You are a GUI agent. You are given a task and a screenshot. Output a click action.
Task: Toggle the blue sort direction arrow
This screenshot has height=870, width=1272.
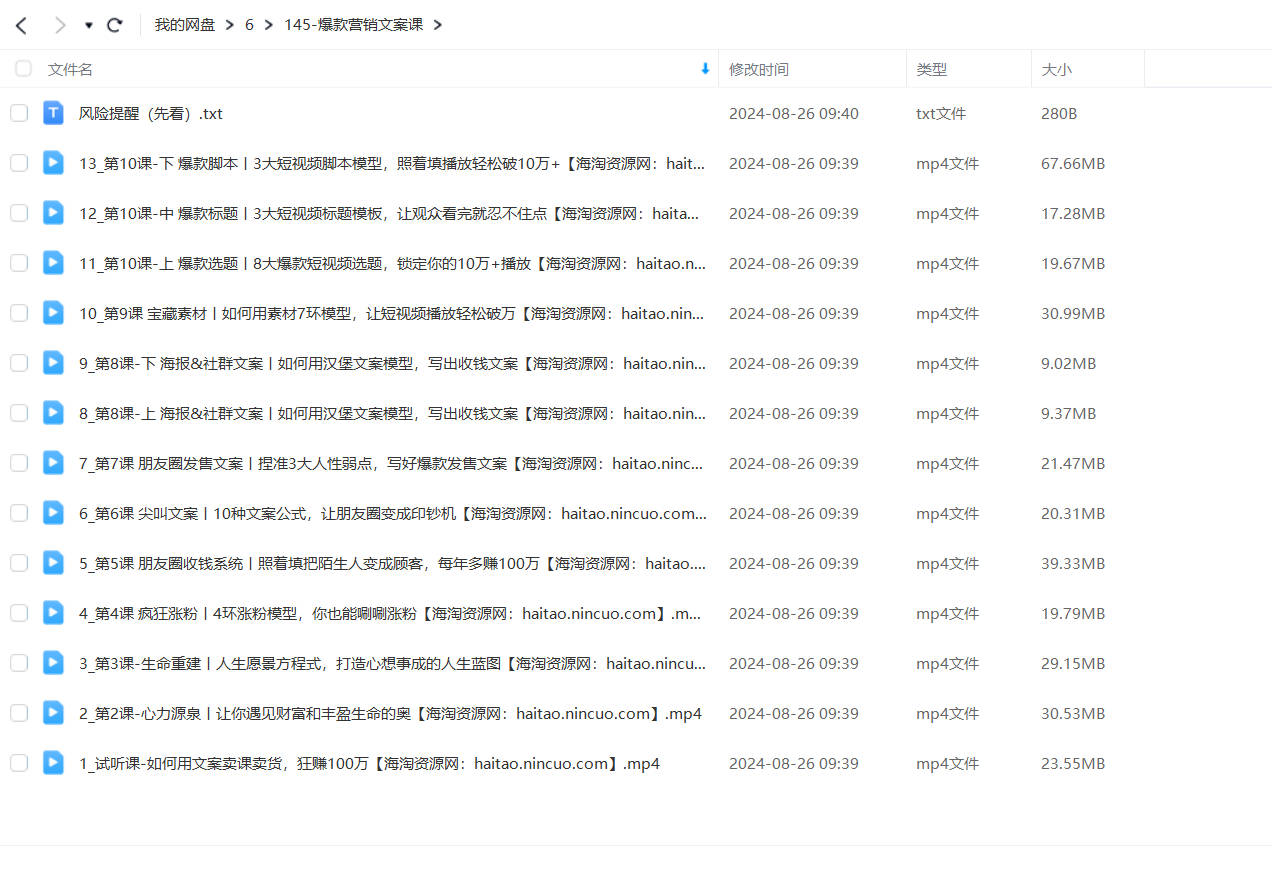tap(705, 69)
